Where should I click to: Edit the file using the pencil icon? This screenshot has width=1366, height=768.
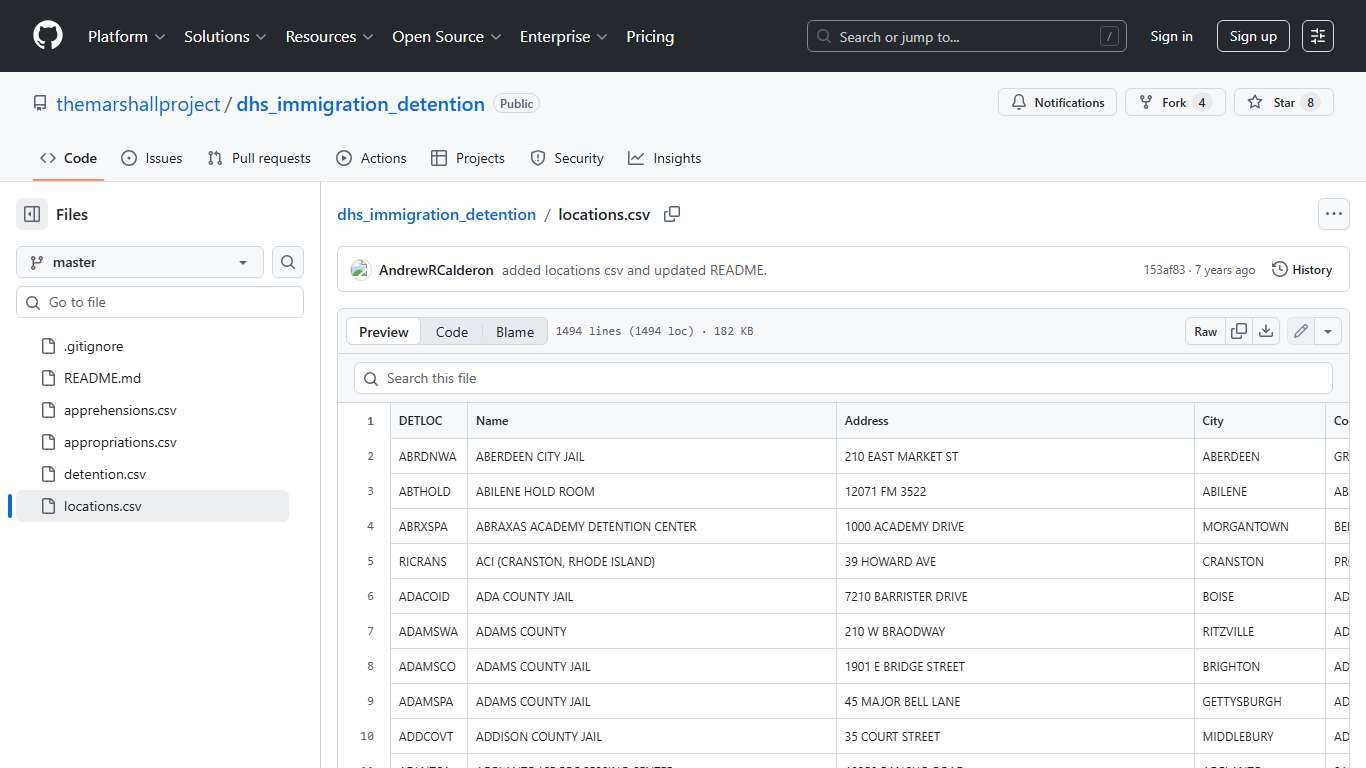pos(1300,330)
